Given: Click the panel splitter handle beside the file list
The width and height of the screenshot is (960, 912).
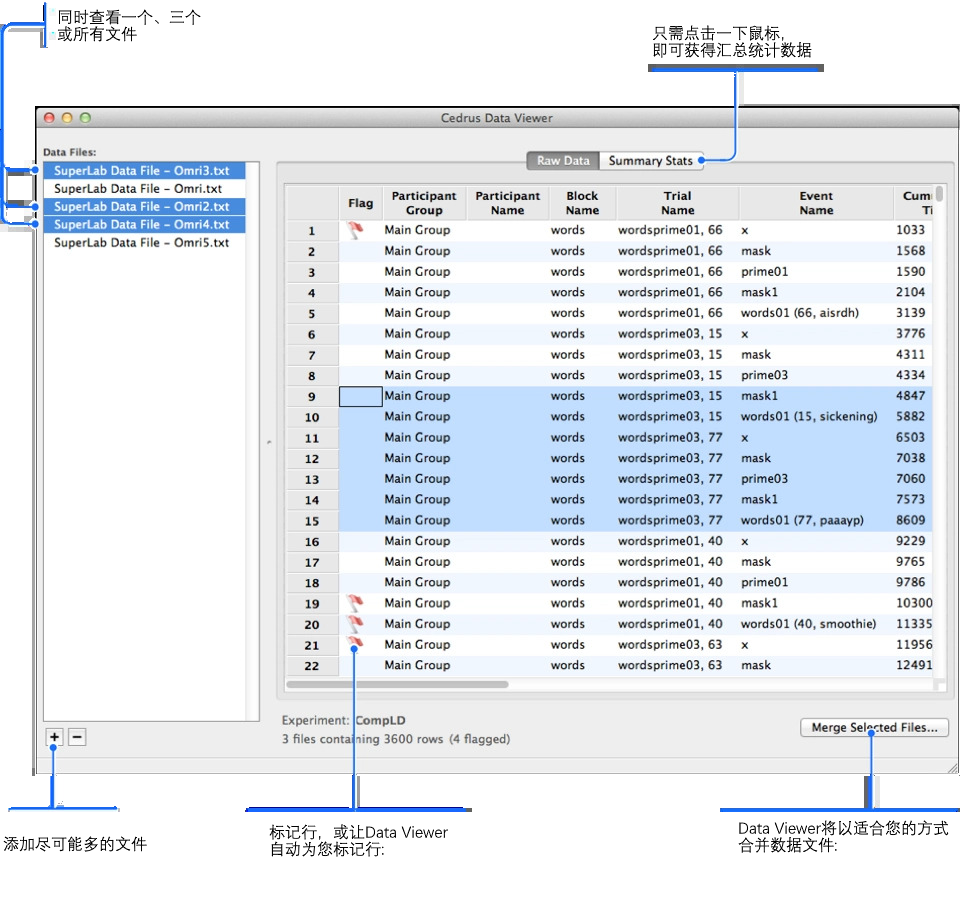Looking at the screenshot, I should (x=269, y=442).
